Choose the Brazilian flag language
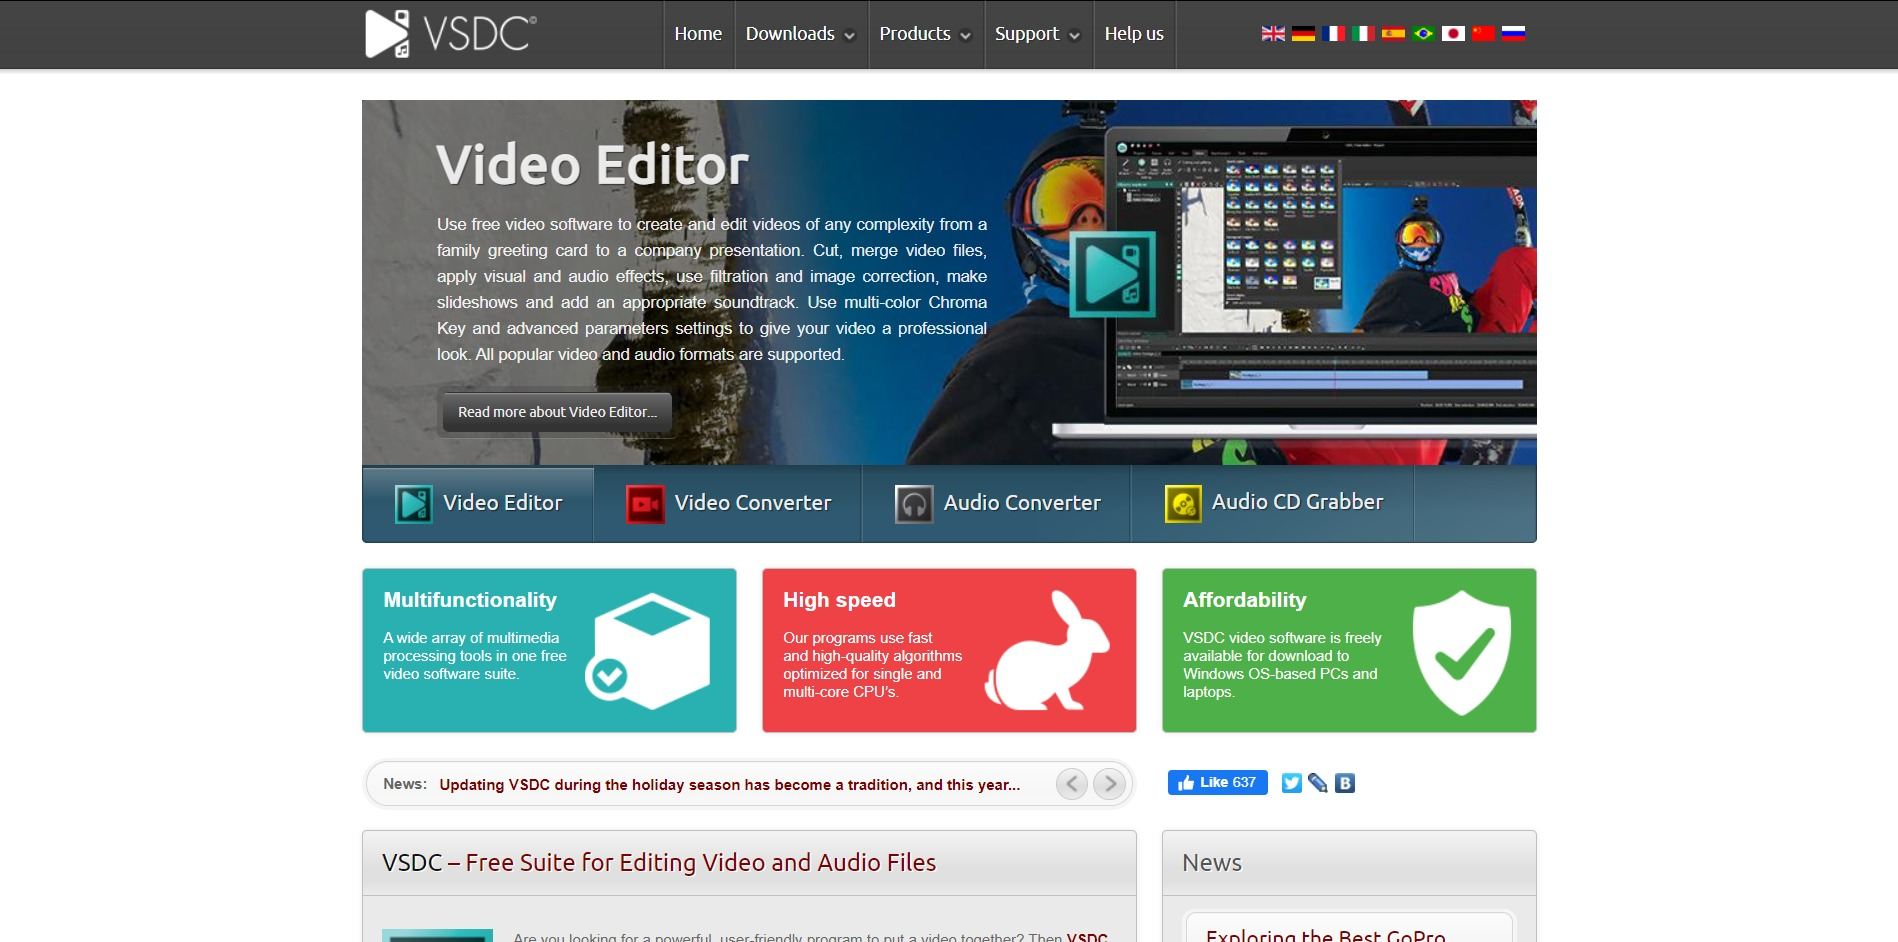The width and height of the screenshot is (1898, 942). coord(1423,33)
